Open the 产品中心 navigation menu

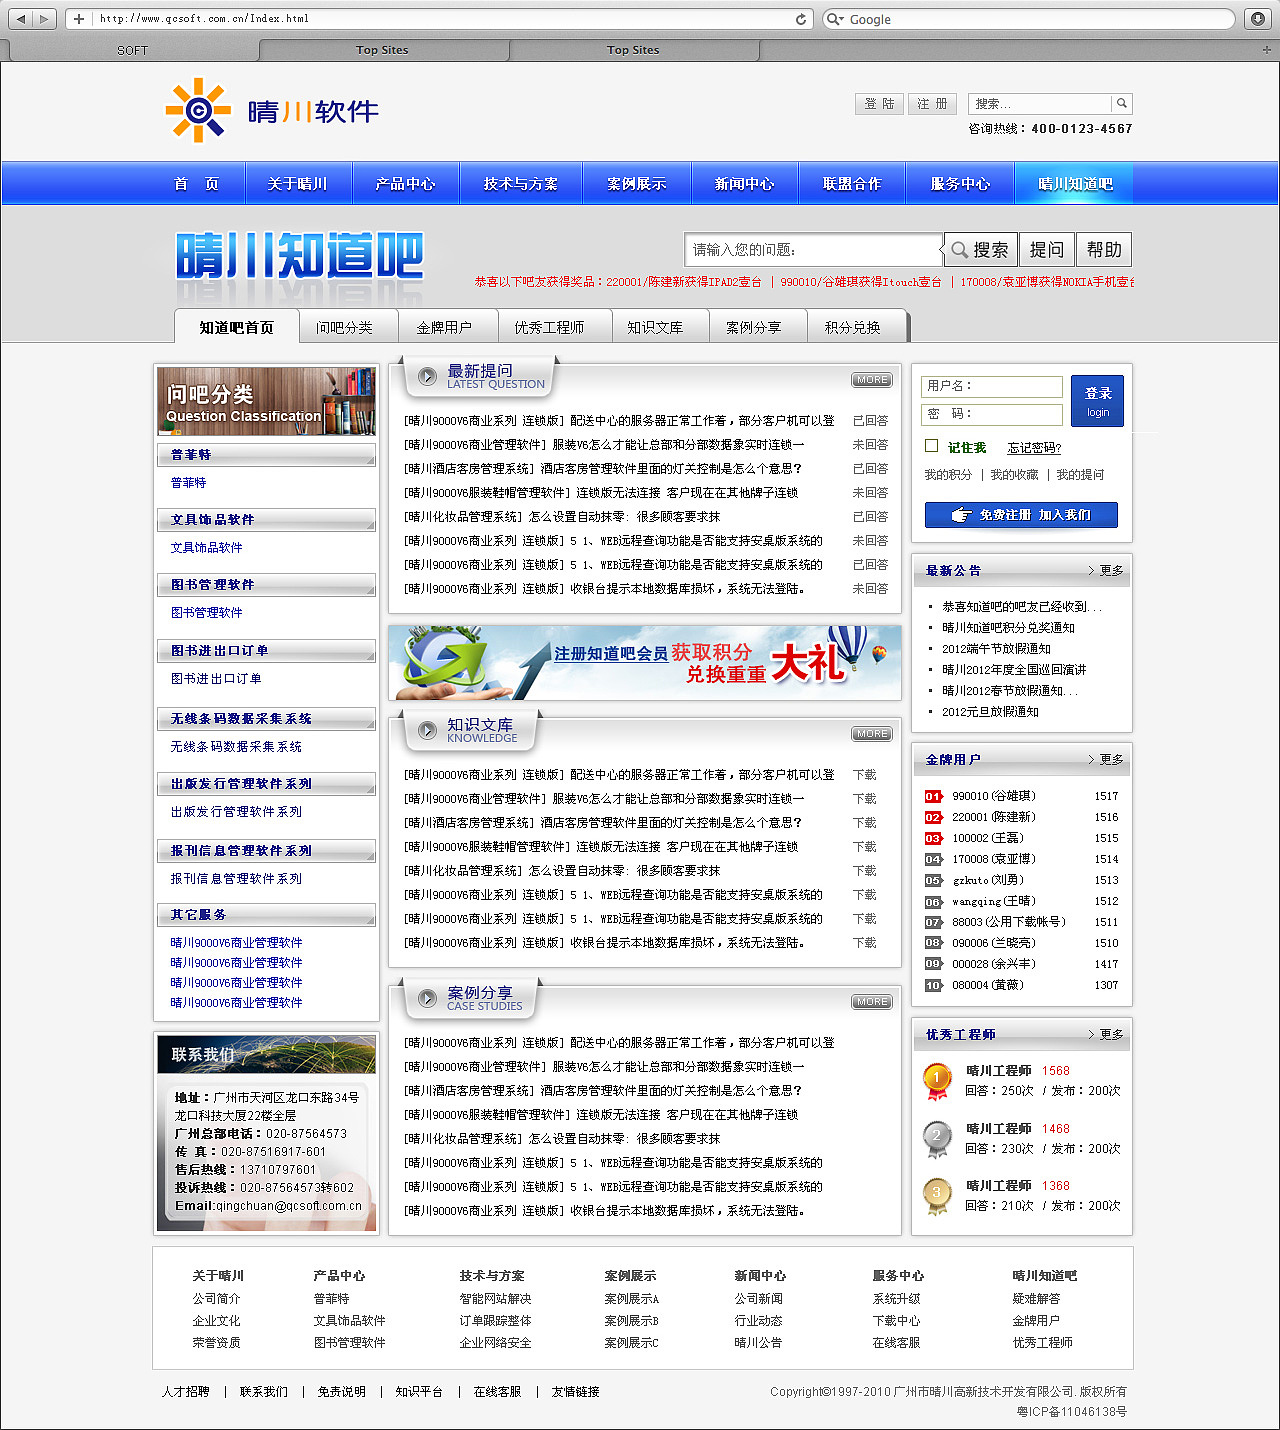click(405, 183)
